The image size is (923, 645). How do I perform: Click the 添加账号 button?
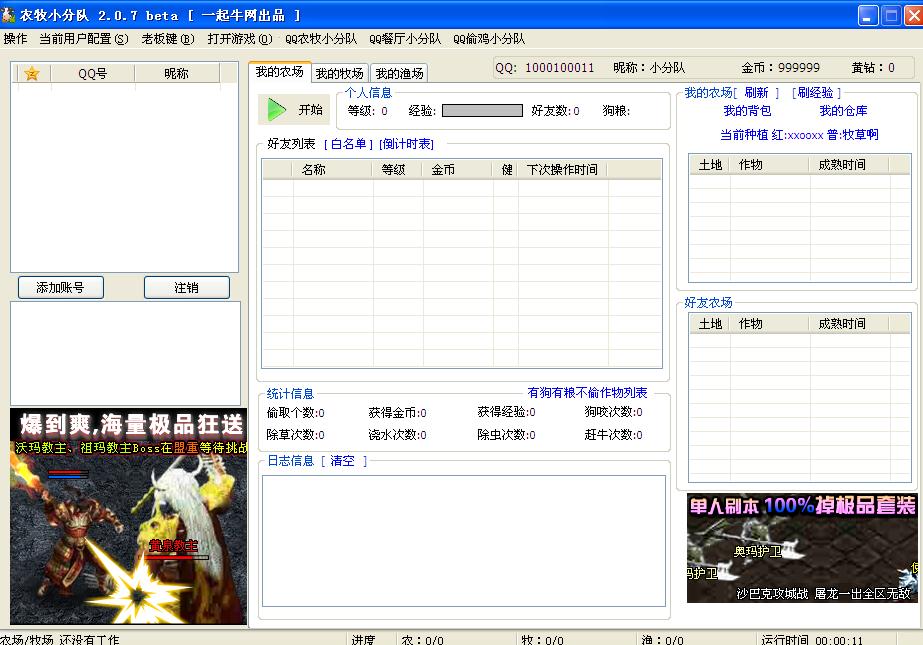click(61, 288)
